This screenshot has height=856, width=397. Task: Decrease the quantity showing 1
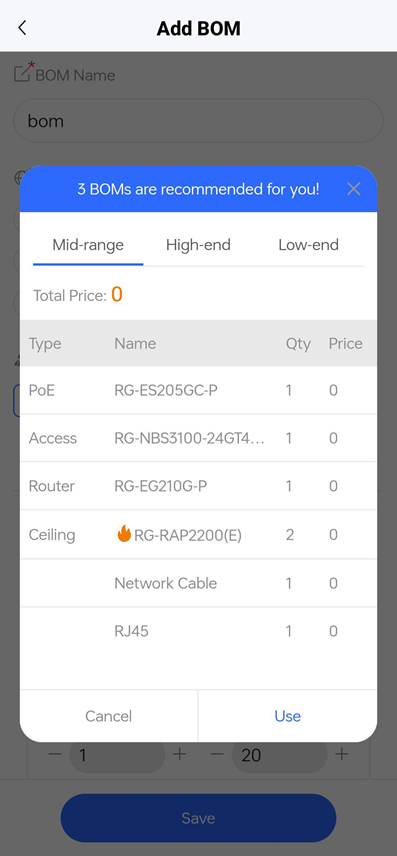(55, 755)
